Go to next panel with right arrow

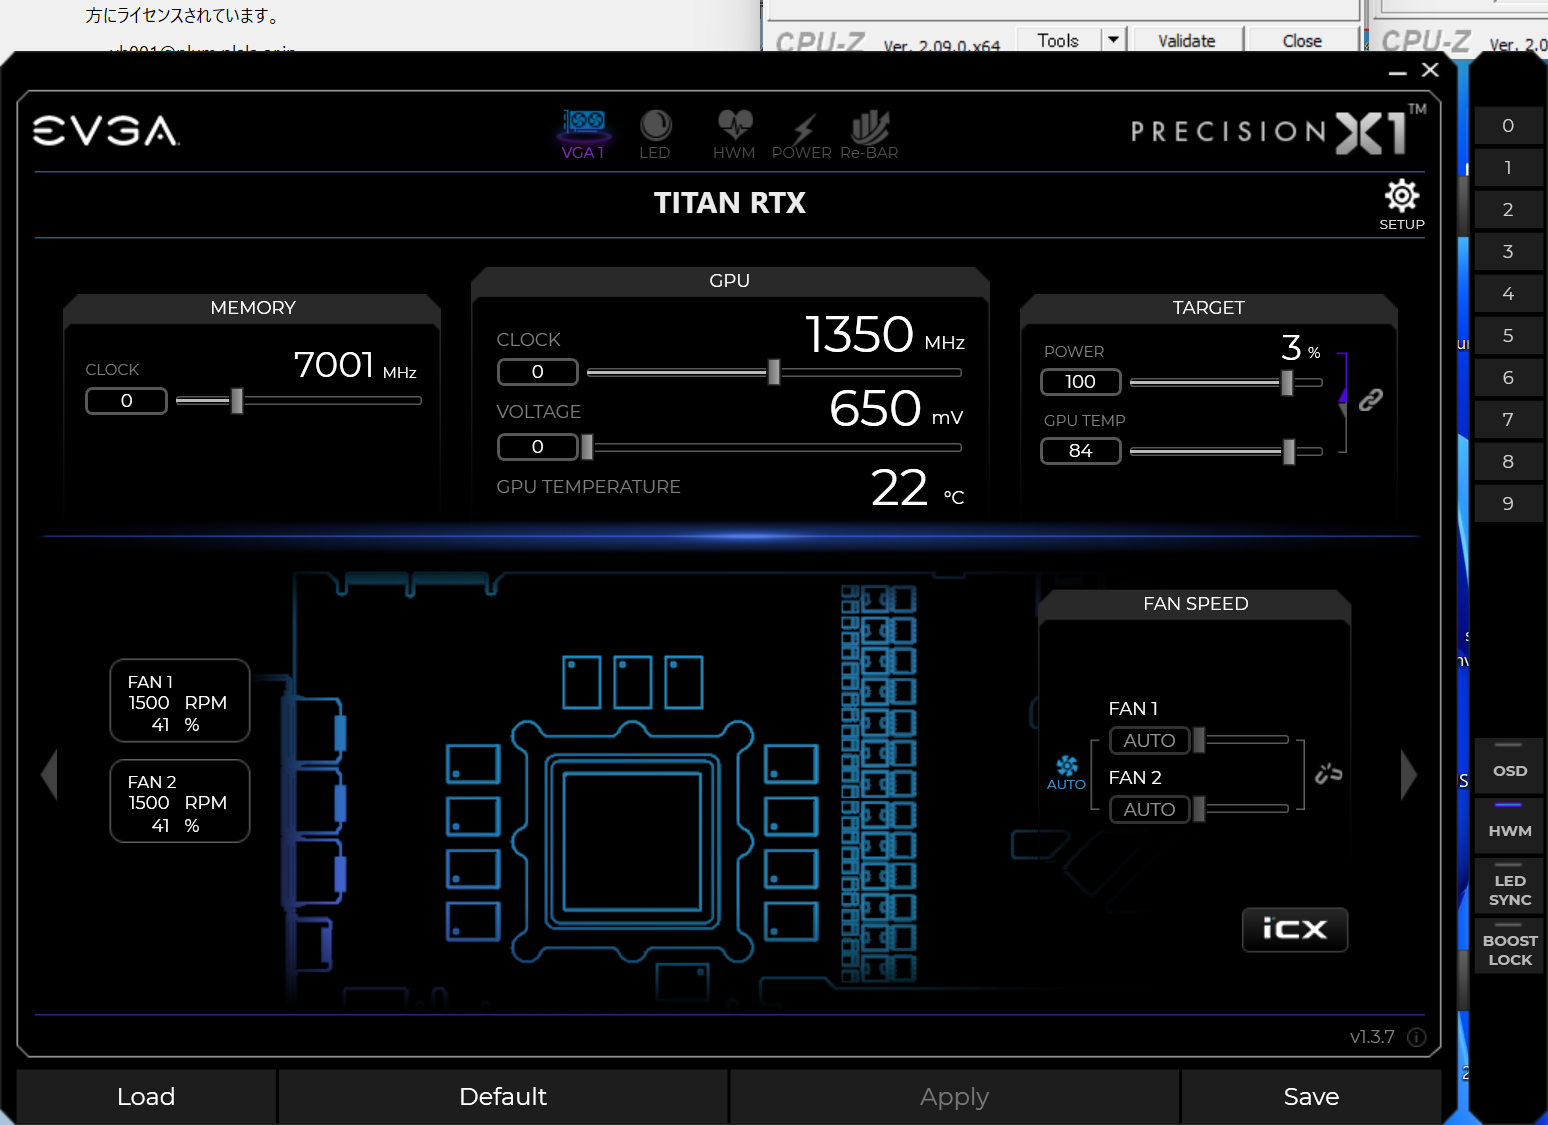[x=1408, y=774]
